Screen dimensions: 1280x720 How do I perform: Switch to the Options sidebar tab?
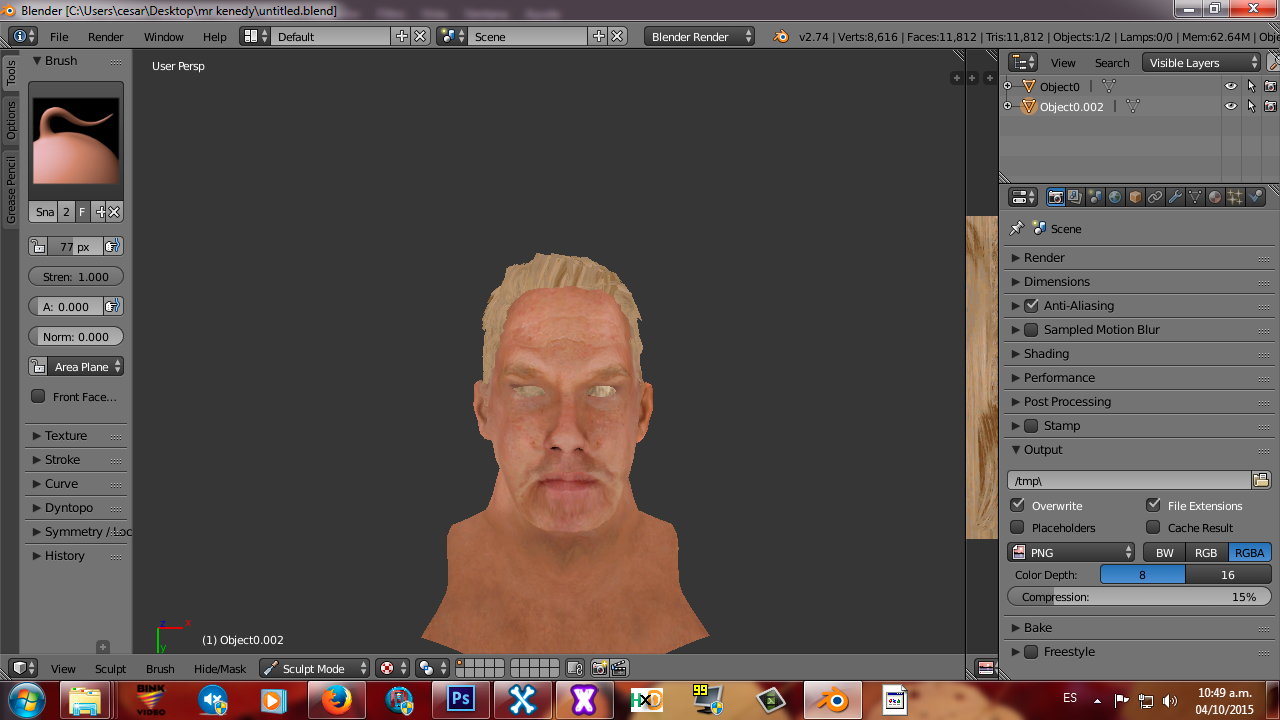(11, 120)
